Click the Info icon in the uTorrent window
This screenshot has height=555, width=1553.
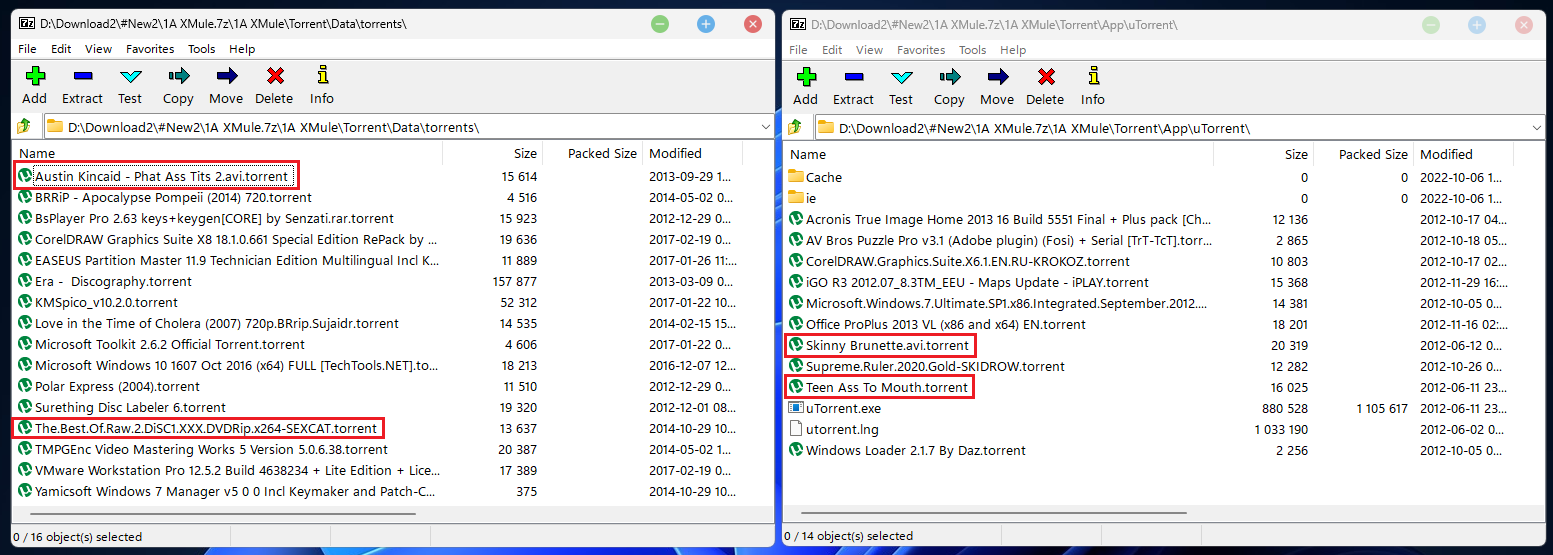(1093, 76)
